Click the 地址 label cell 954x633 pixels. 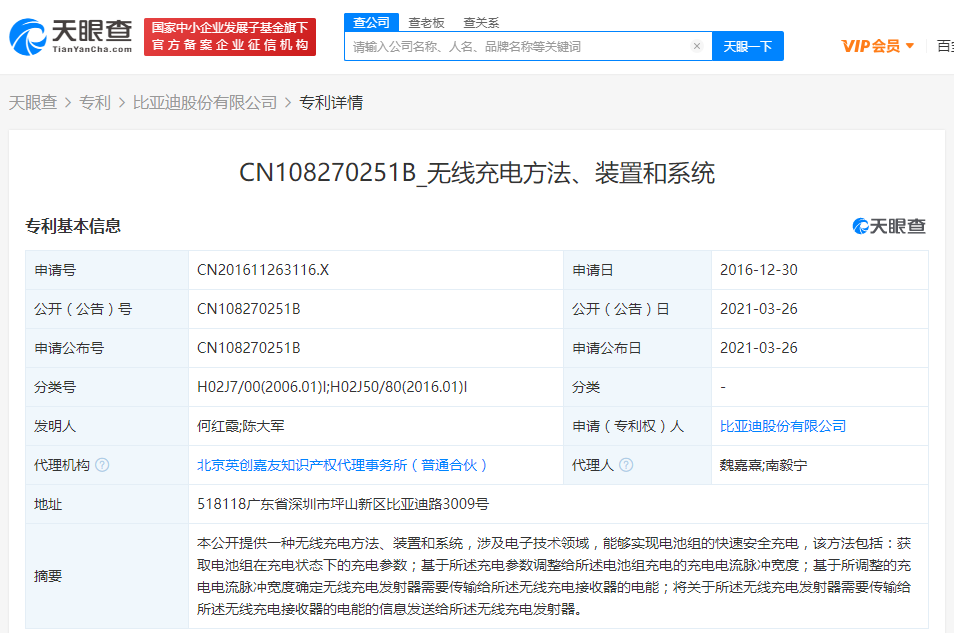(107, 504)
